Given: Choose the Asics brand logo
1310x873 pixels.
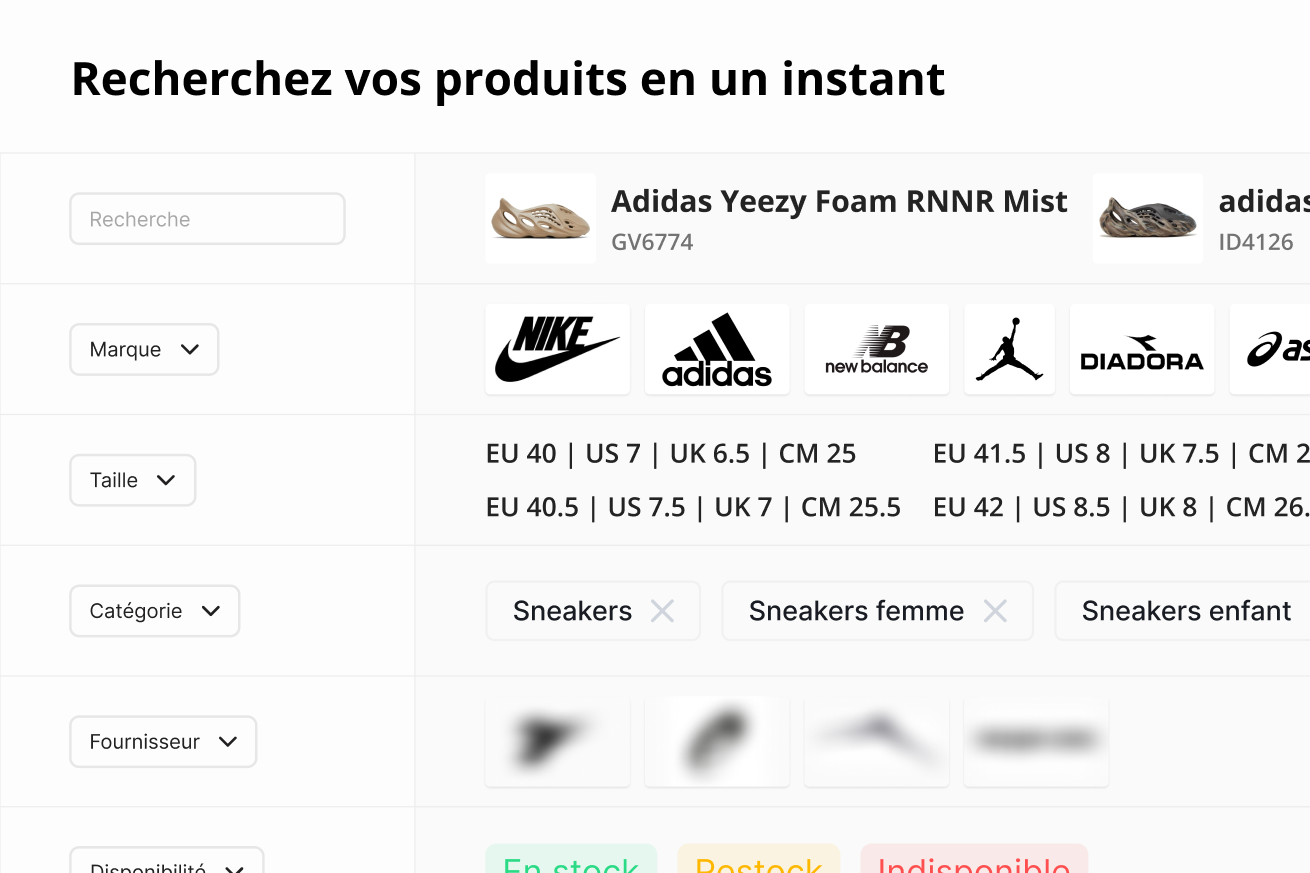Looking at the screenshot, I should click(1270, 349).
